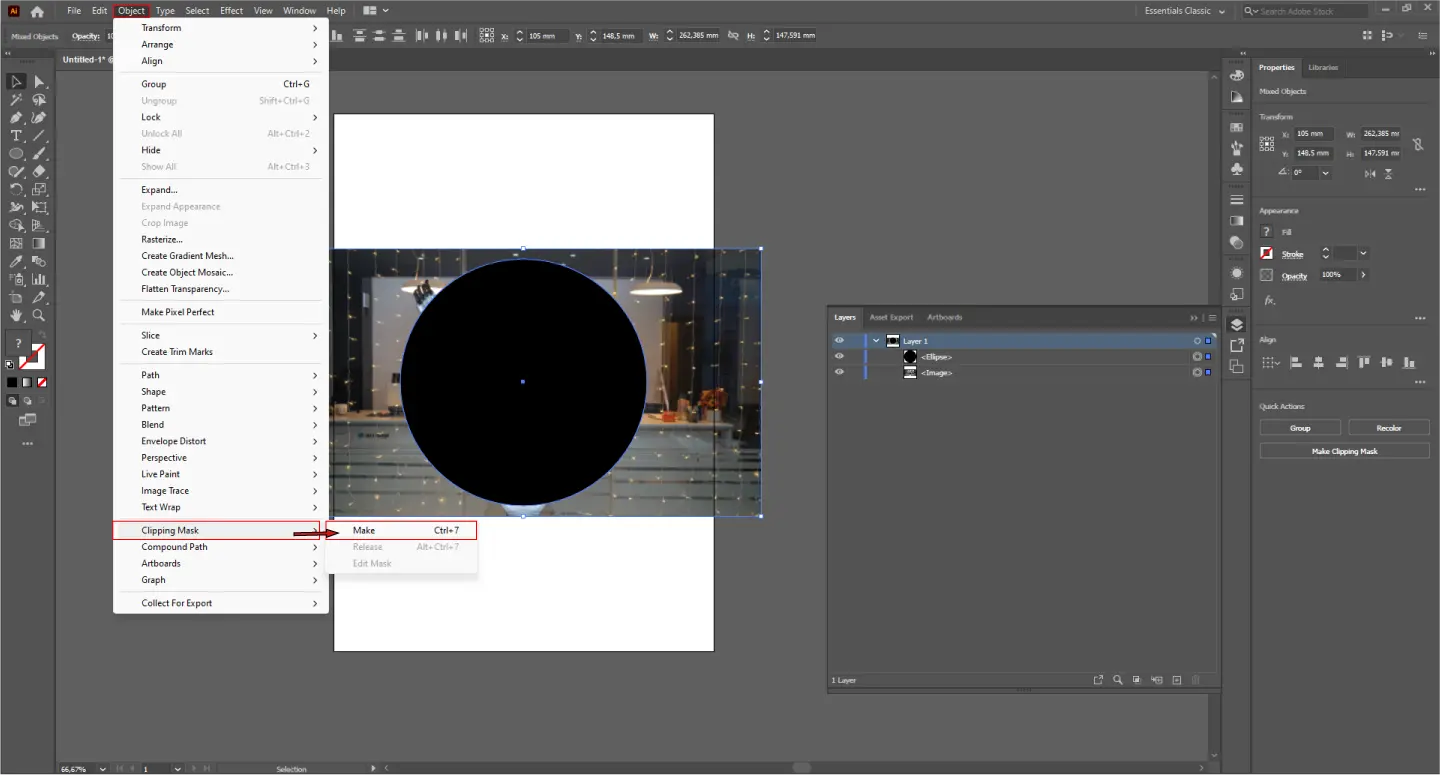Click the Locate Object magnifier in Layers panel
Image resolution: width=1440 pixels, height=775 pixels.
tap(1118, 680)
